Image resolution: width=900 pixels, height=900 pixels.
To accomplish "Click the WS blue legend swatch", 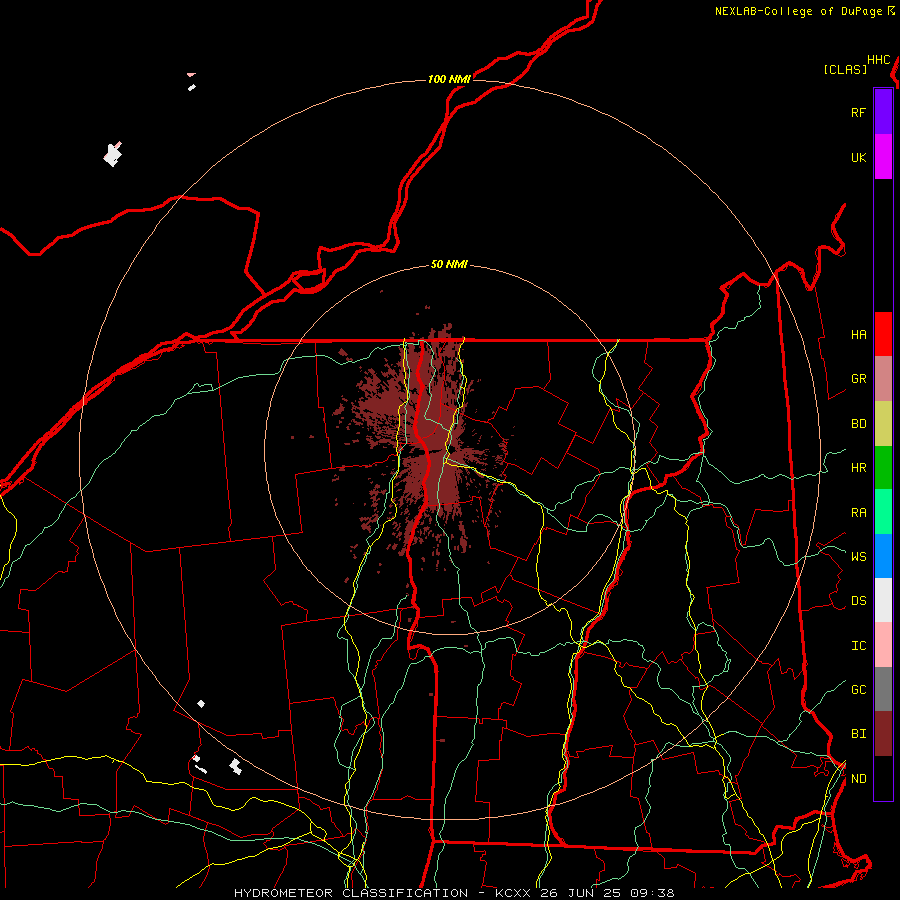I will [x=883, y=556].
